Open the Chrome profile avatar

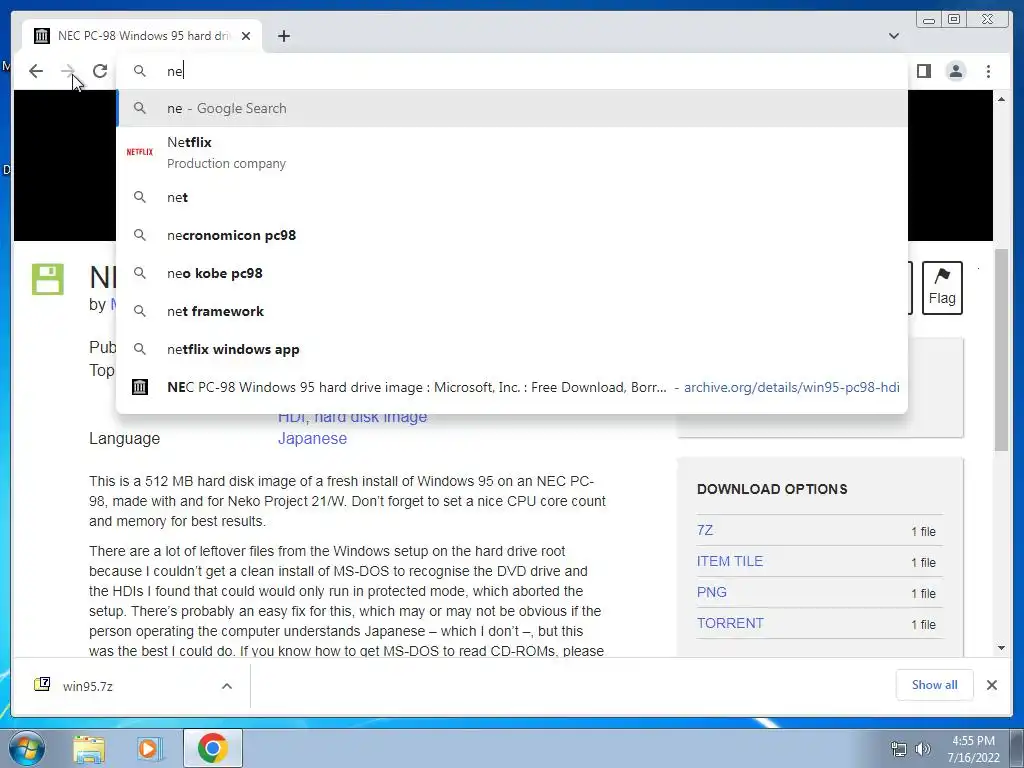pos(955,71)
